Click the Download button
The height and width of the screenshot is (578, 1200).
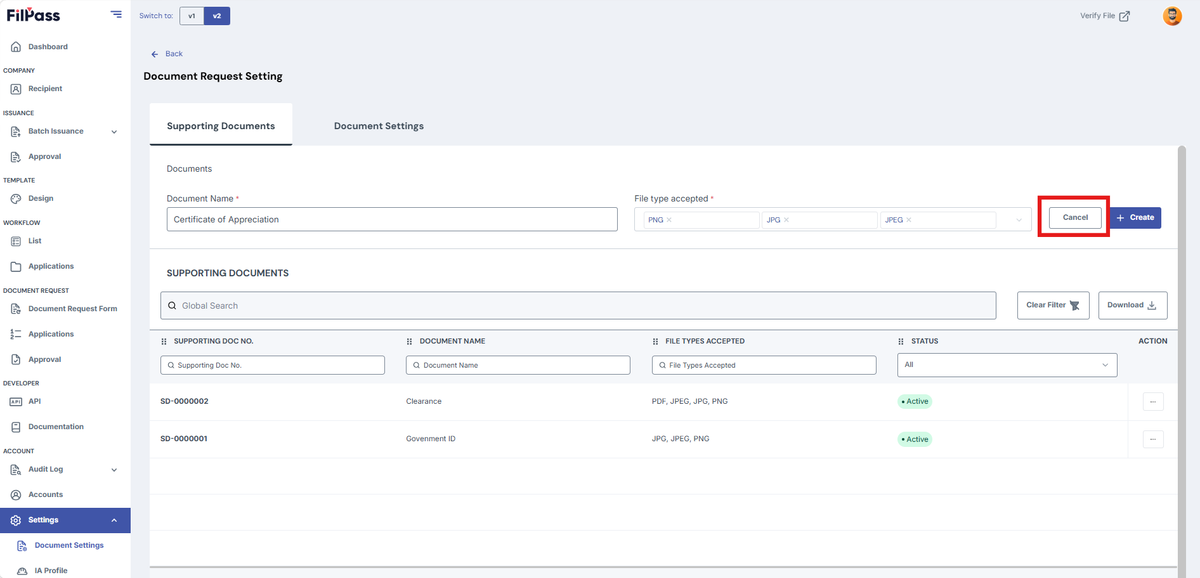[1133, 305]
